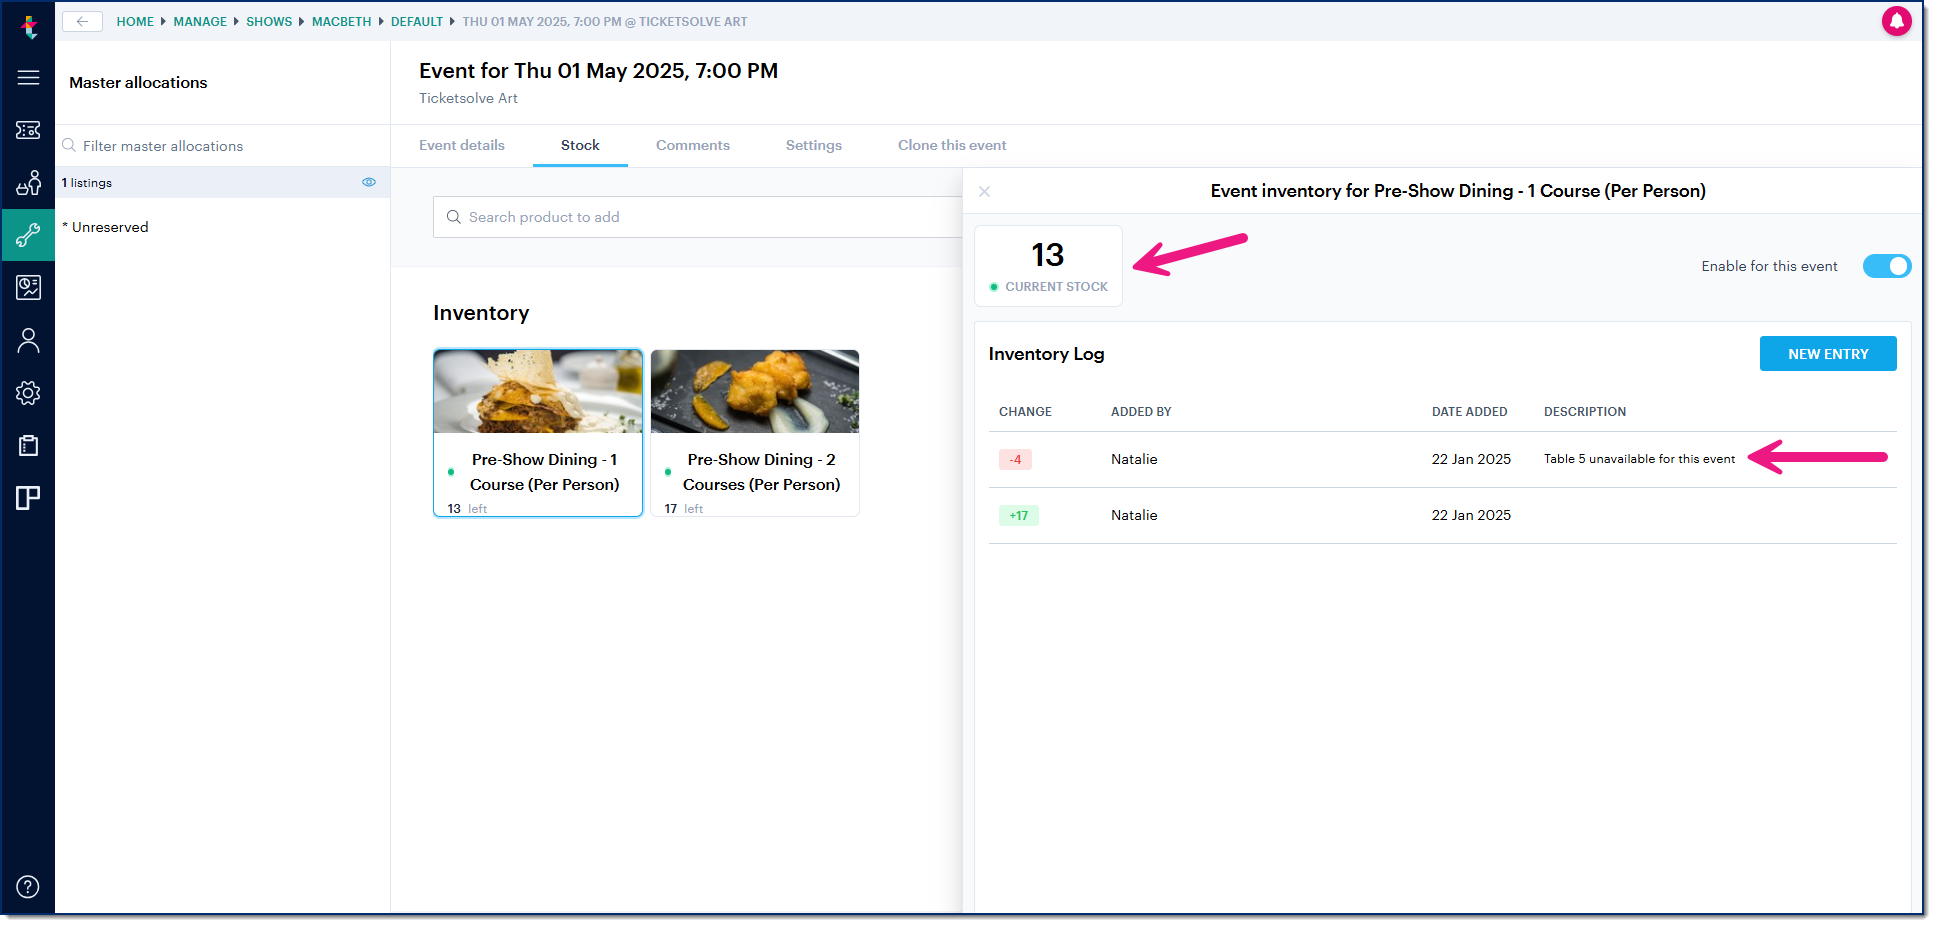Click the '17 left' stock label
1934x925 pixels.
tap(684, 509)
